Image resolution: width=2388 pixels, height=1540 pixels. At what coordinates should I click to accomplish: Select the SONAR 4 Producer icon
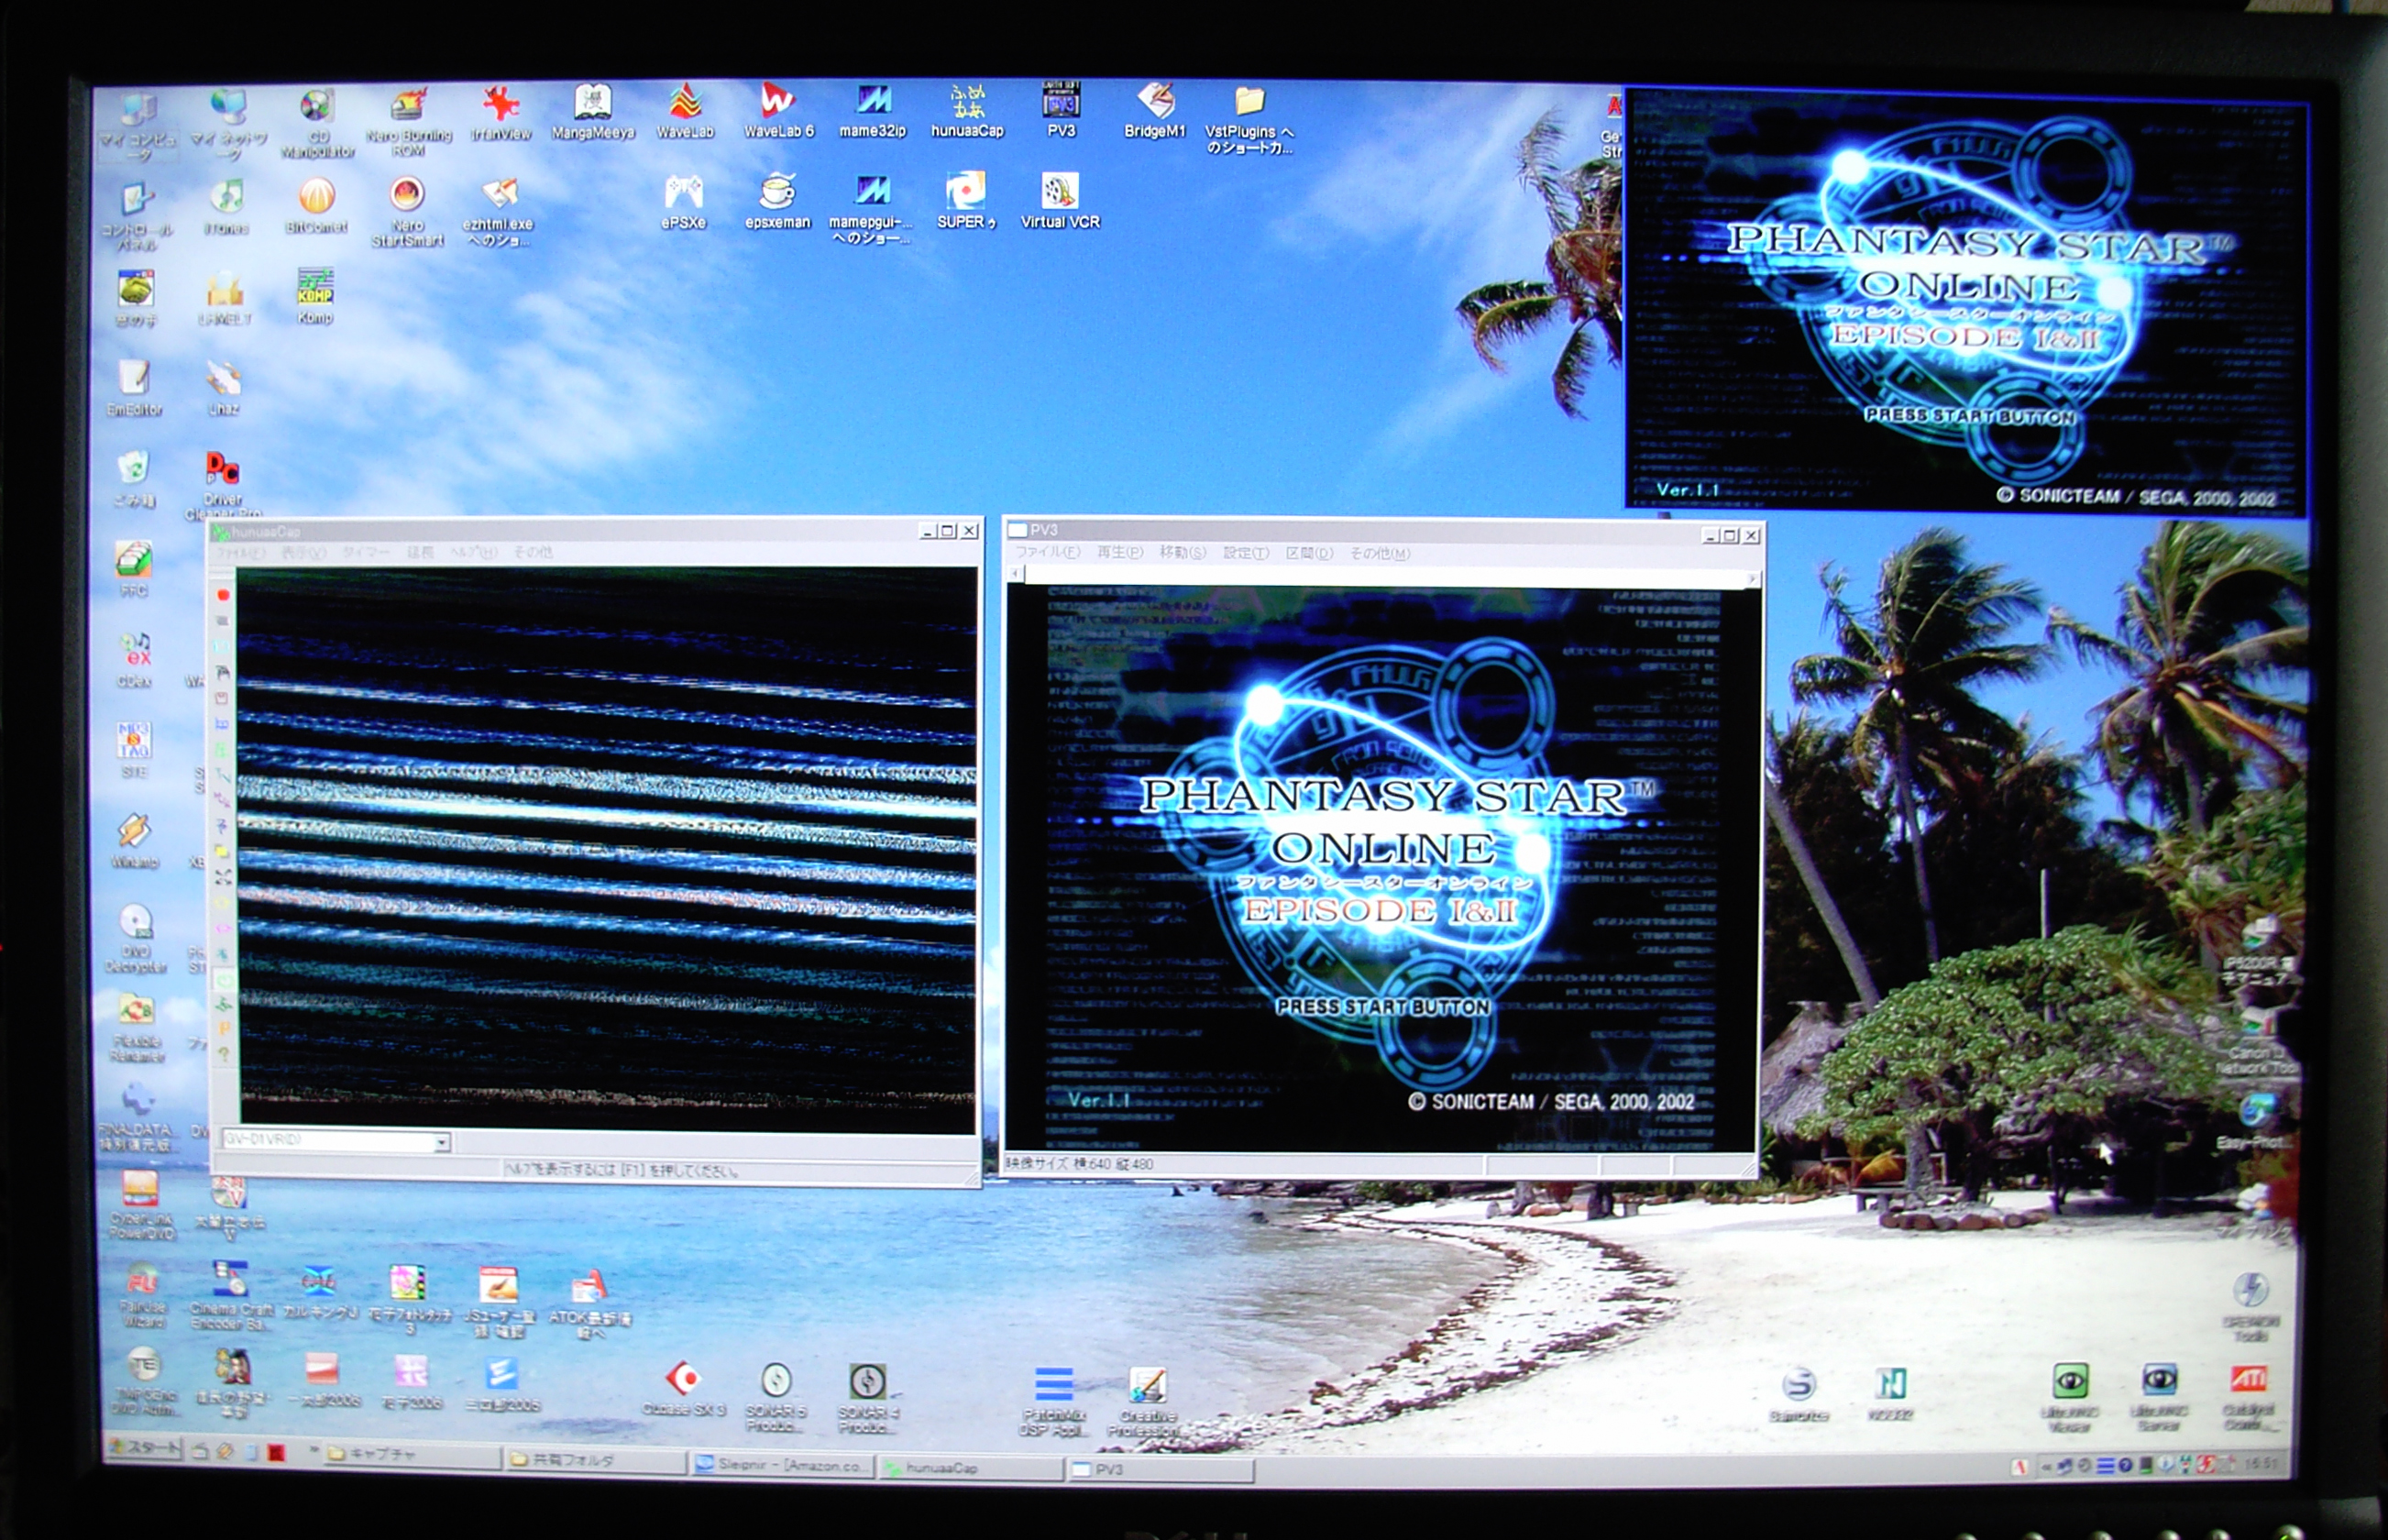(x=867, y=1398)
